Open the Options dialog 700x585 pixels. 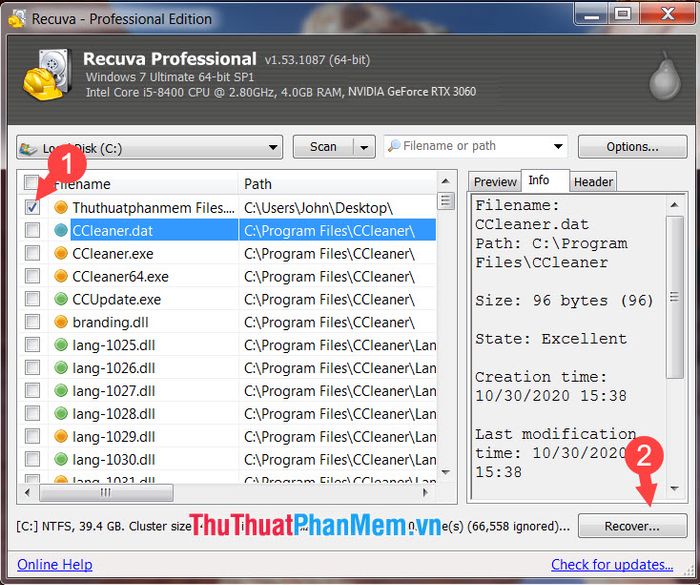[x=632, y=147]
